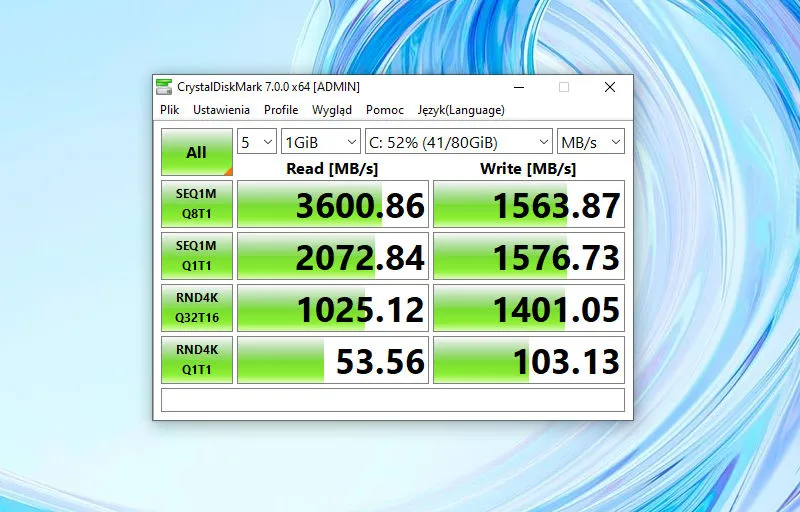Expand the 1GiB test size dropdown
The height and width of the screenshot is (512, 800).
(x=320, y=142)
